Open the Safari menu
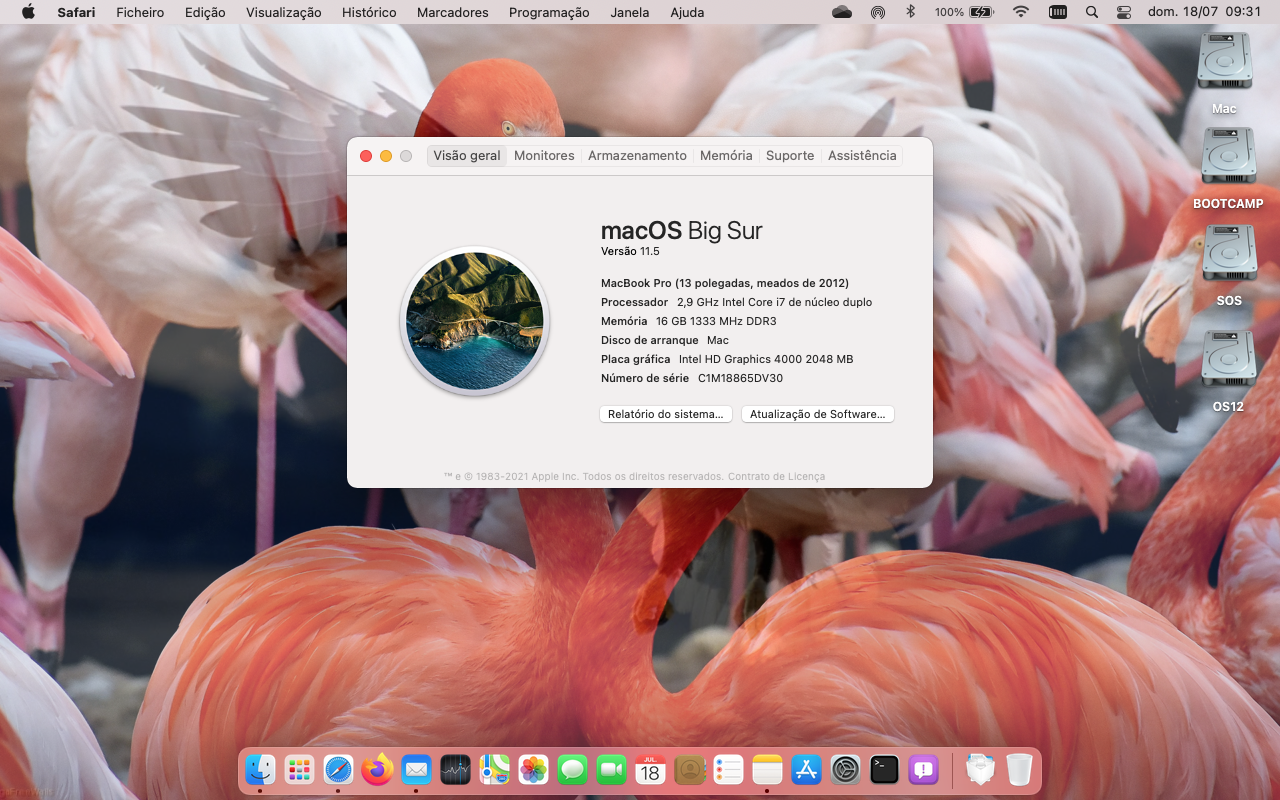1280x800 pixels. [76, 12]
